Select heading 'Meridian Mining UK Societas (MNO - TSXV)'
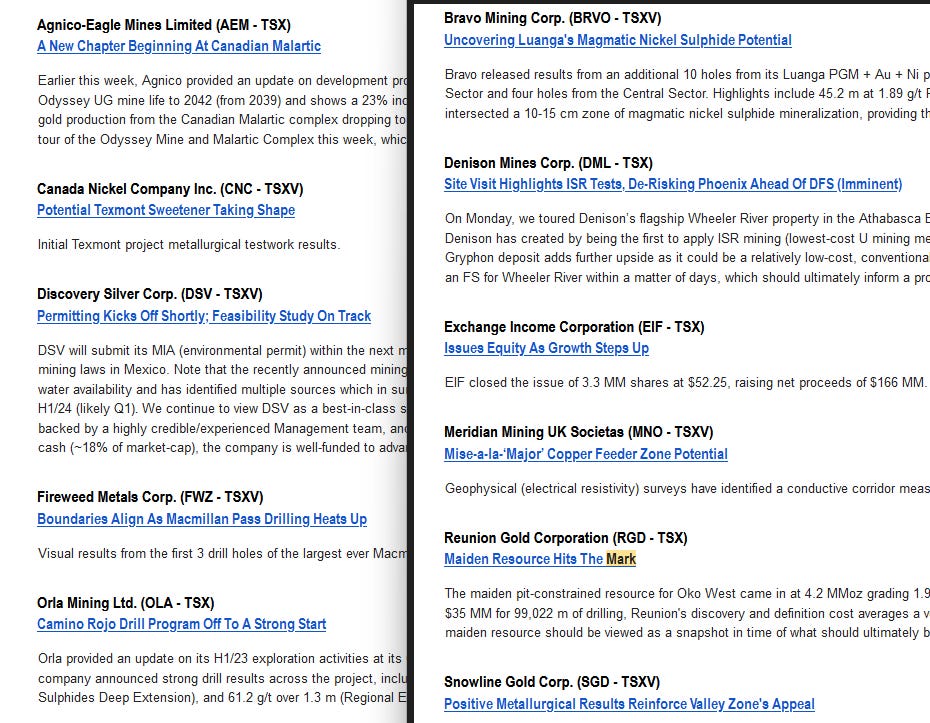930x723 pixels. coord(579,432)
